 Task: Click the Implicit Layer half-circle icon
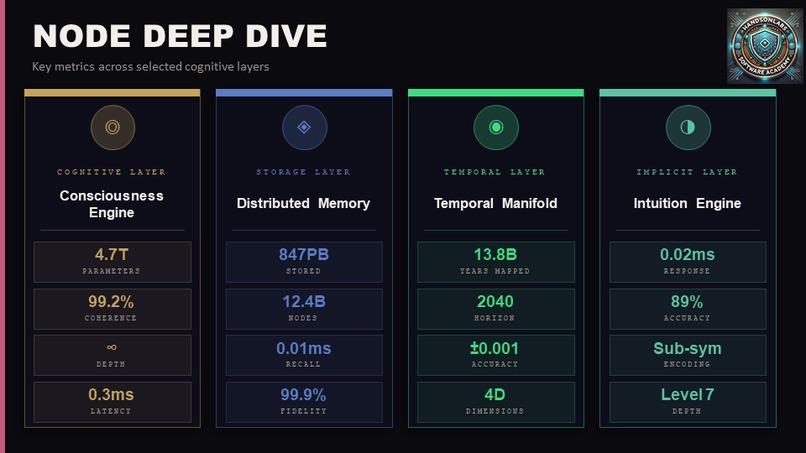688,128
